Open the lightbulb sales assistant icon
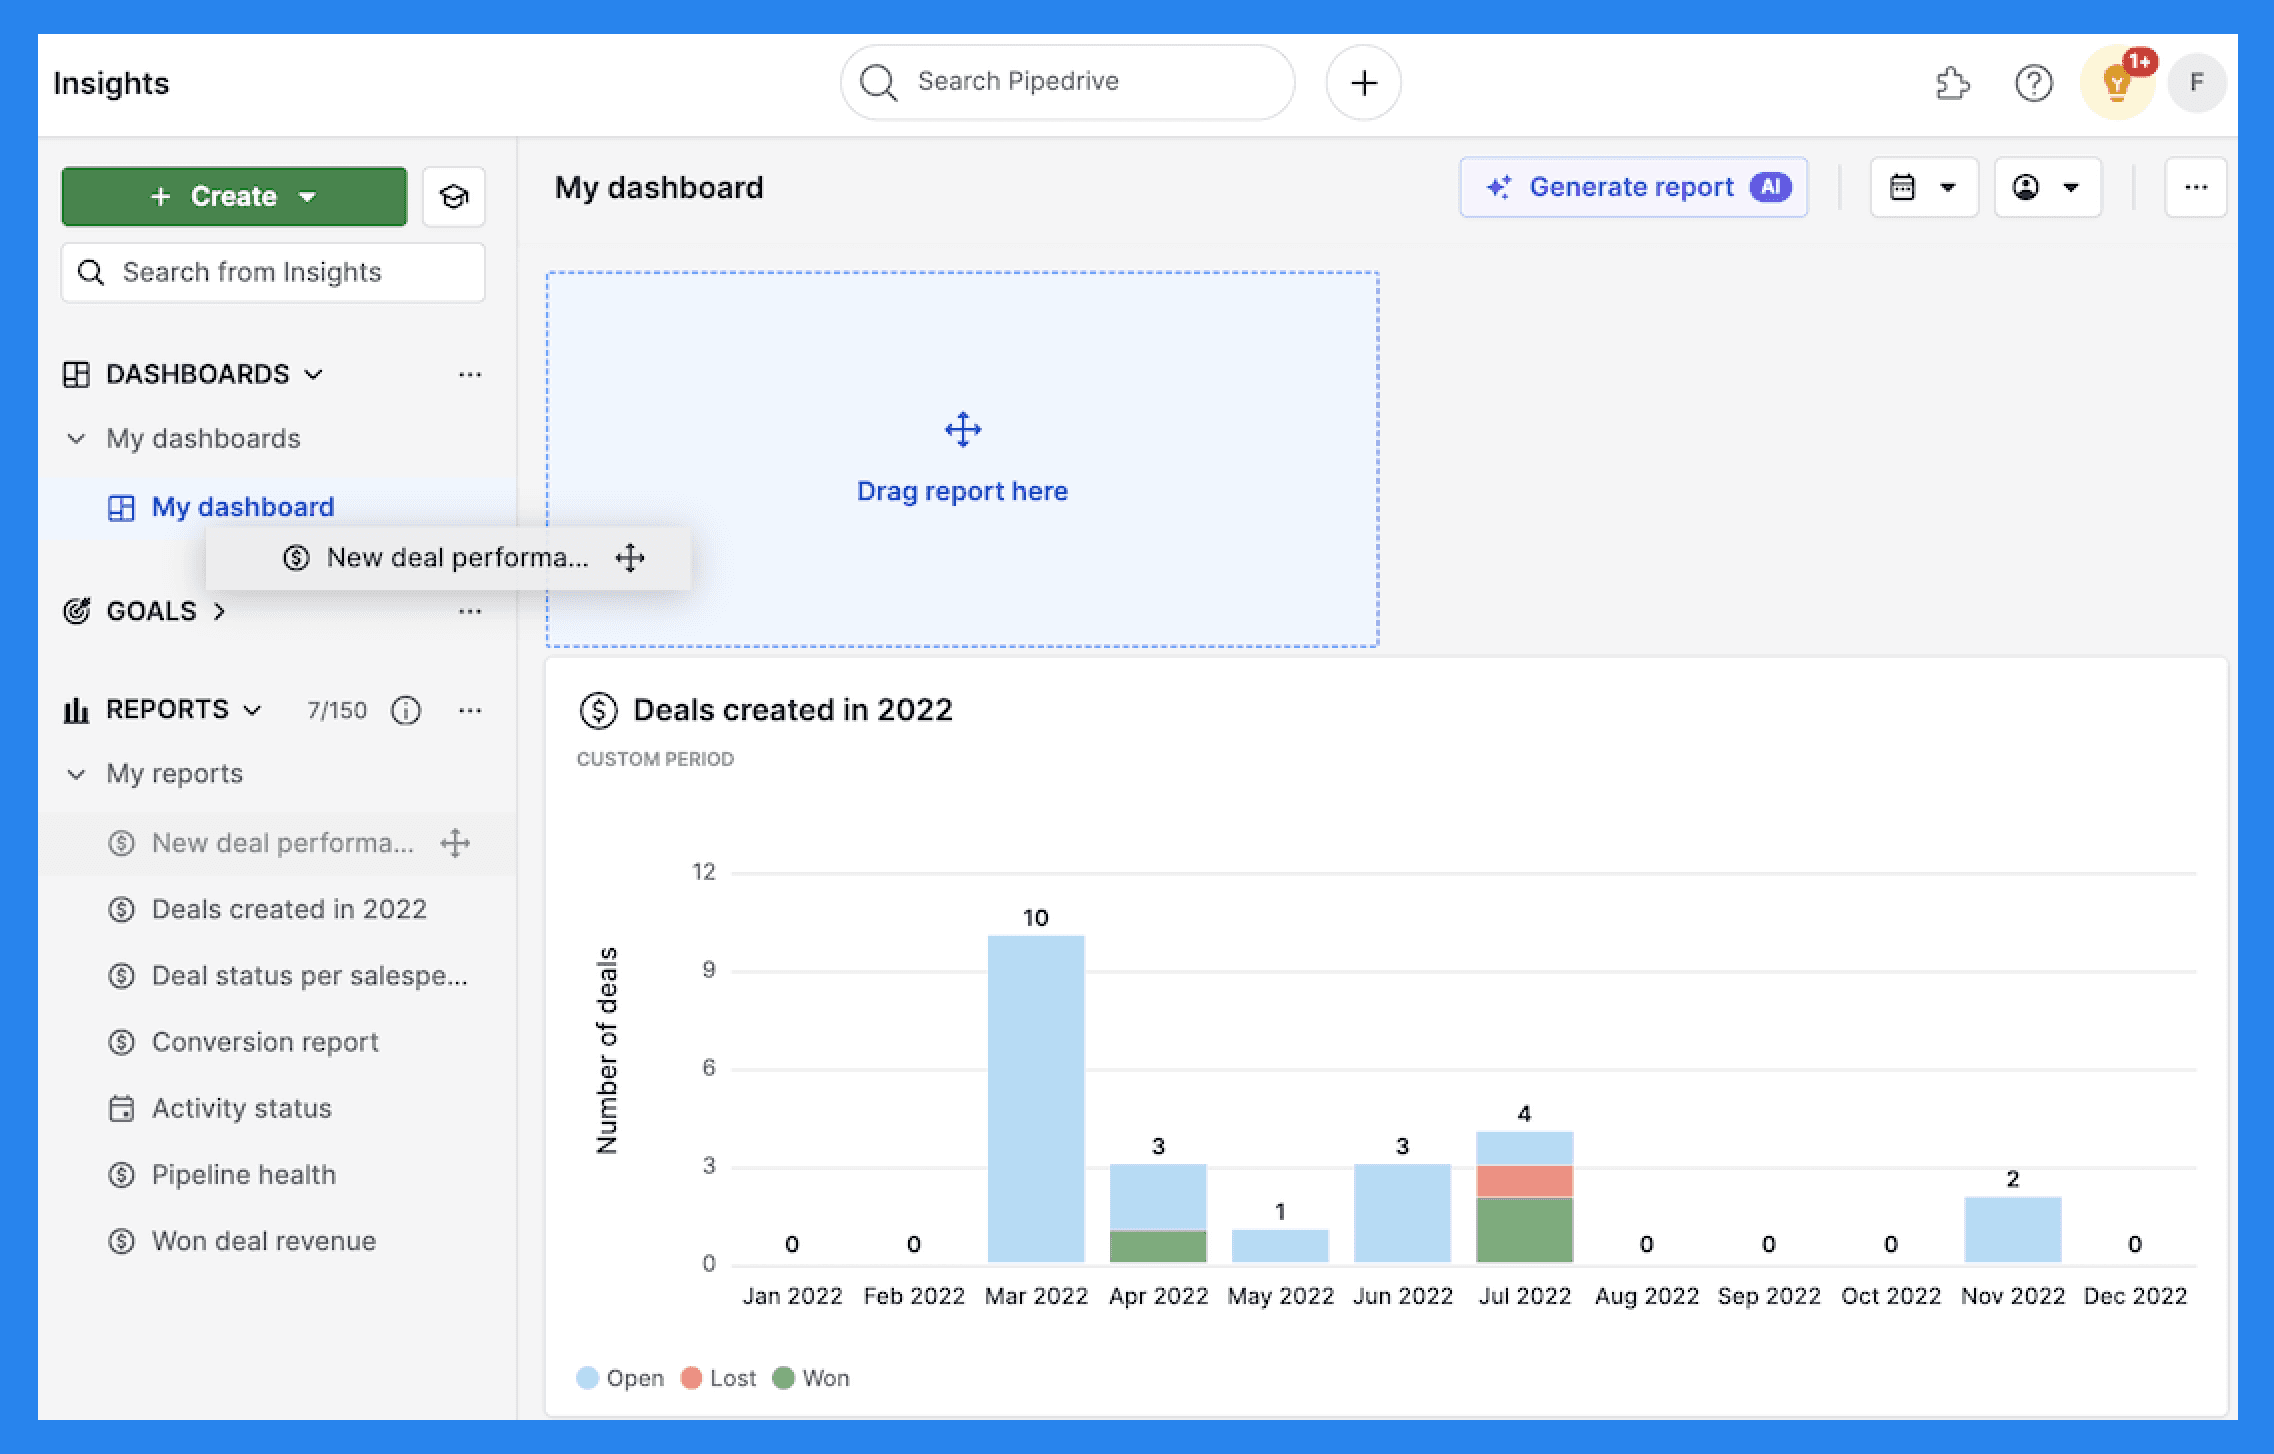 pos(2117,83)
